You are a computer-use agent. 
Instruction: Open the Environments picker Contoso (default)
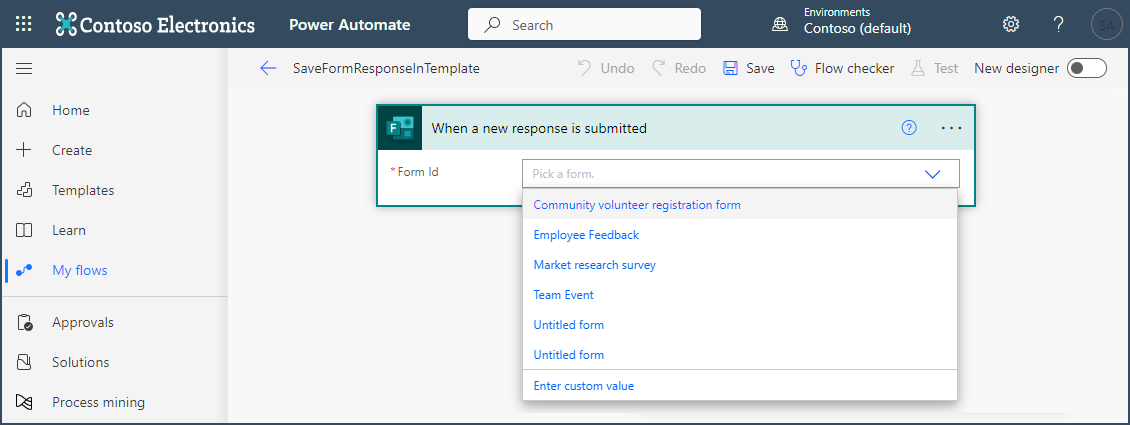[x=856, y=24]
